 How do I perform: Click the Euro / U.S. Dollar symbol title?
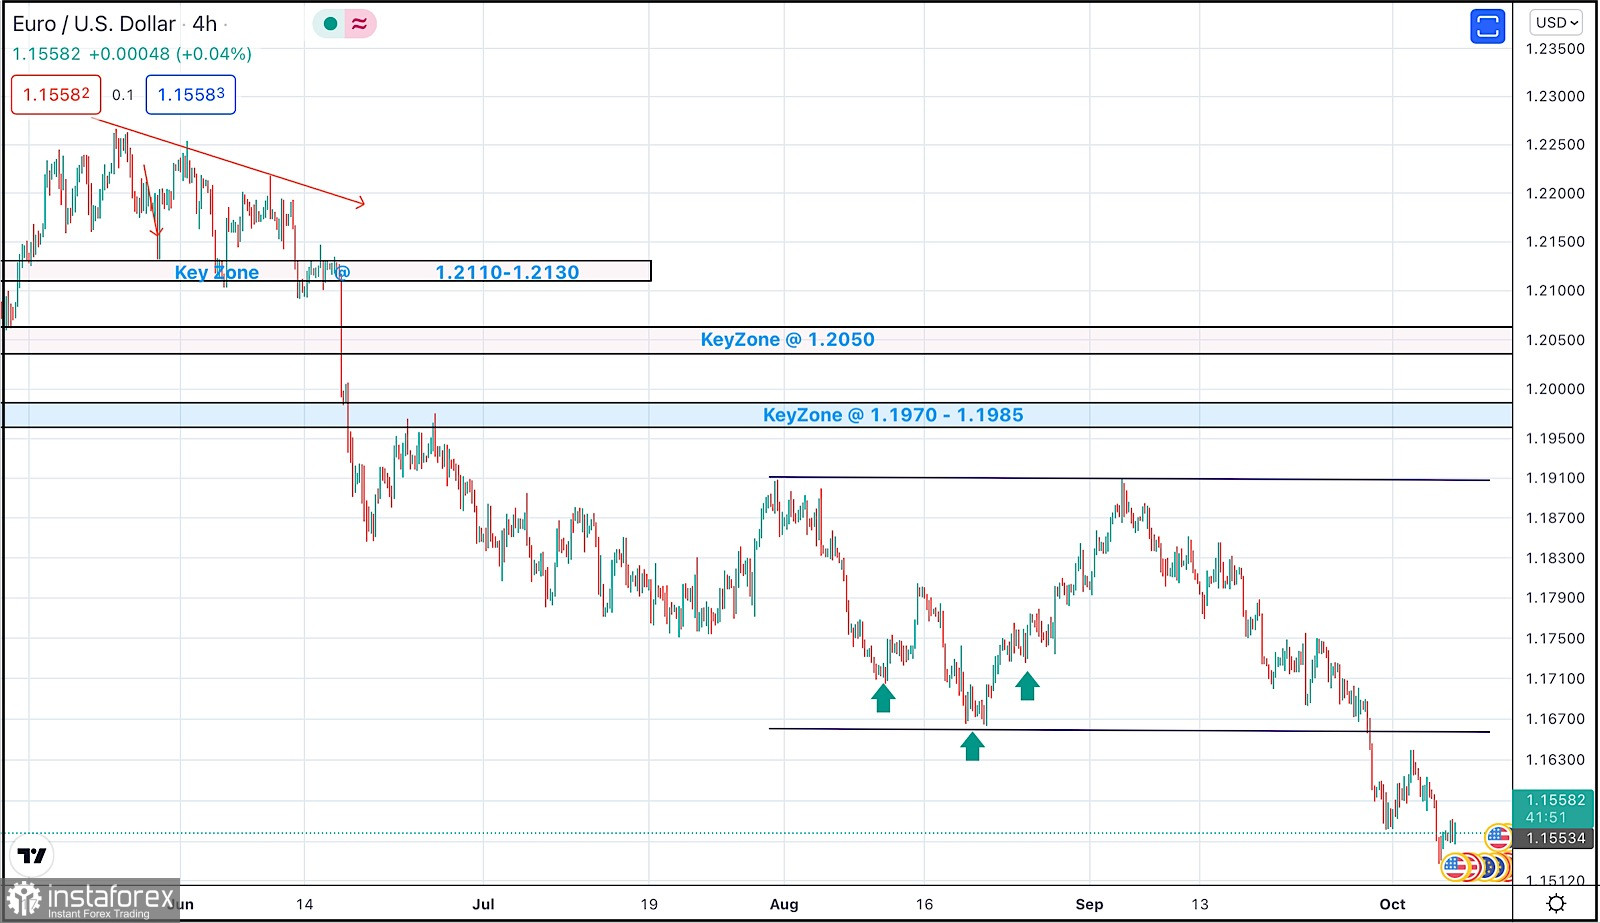[x=94, y=24]
